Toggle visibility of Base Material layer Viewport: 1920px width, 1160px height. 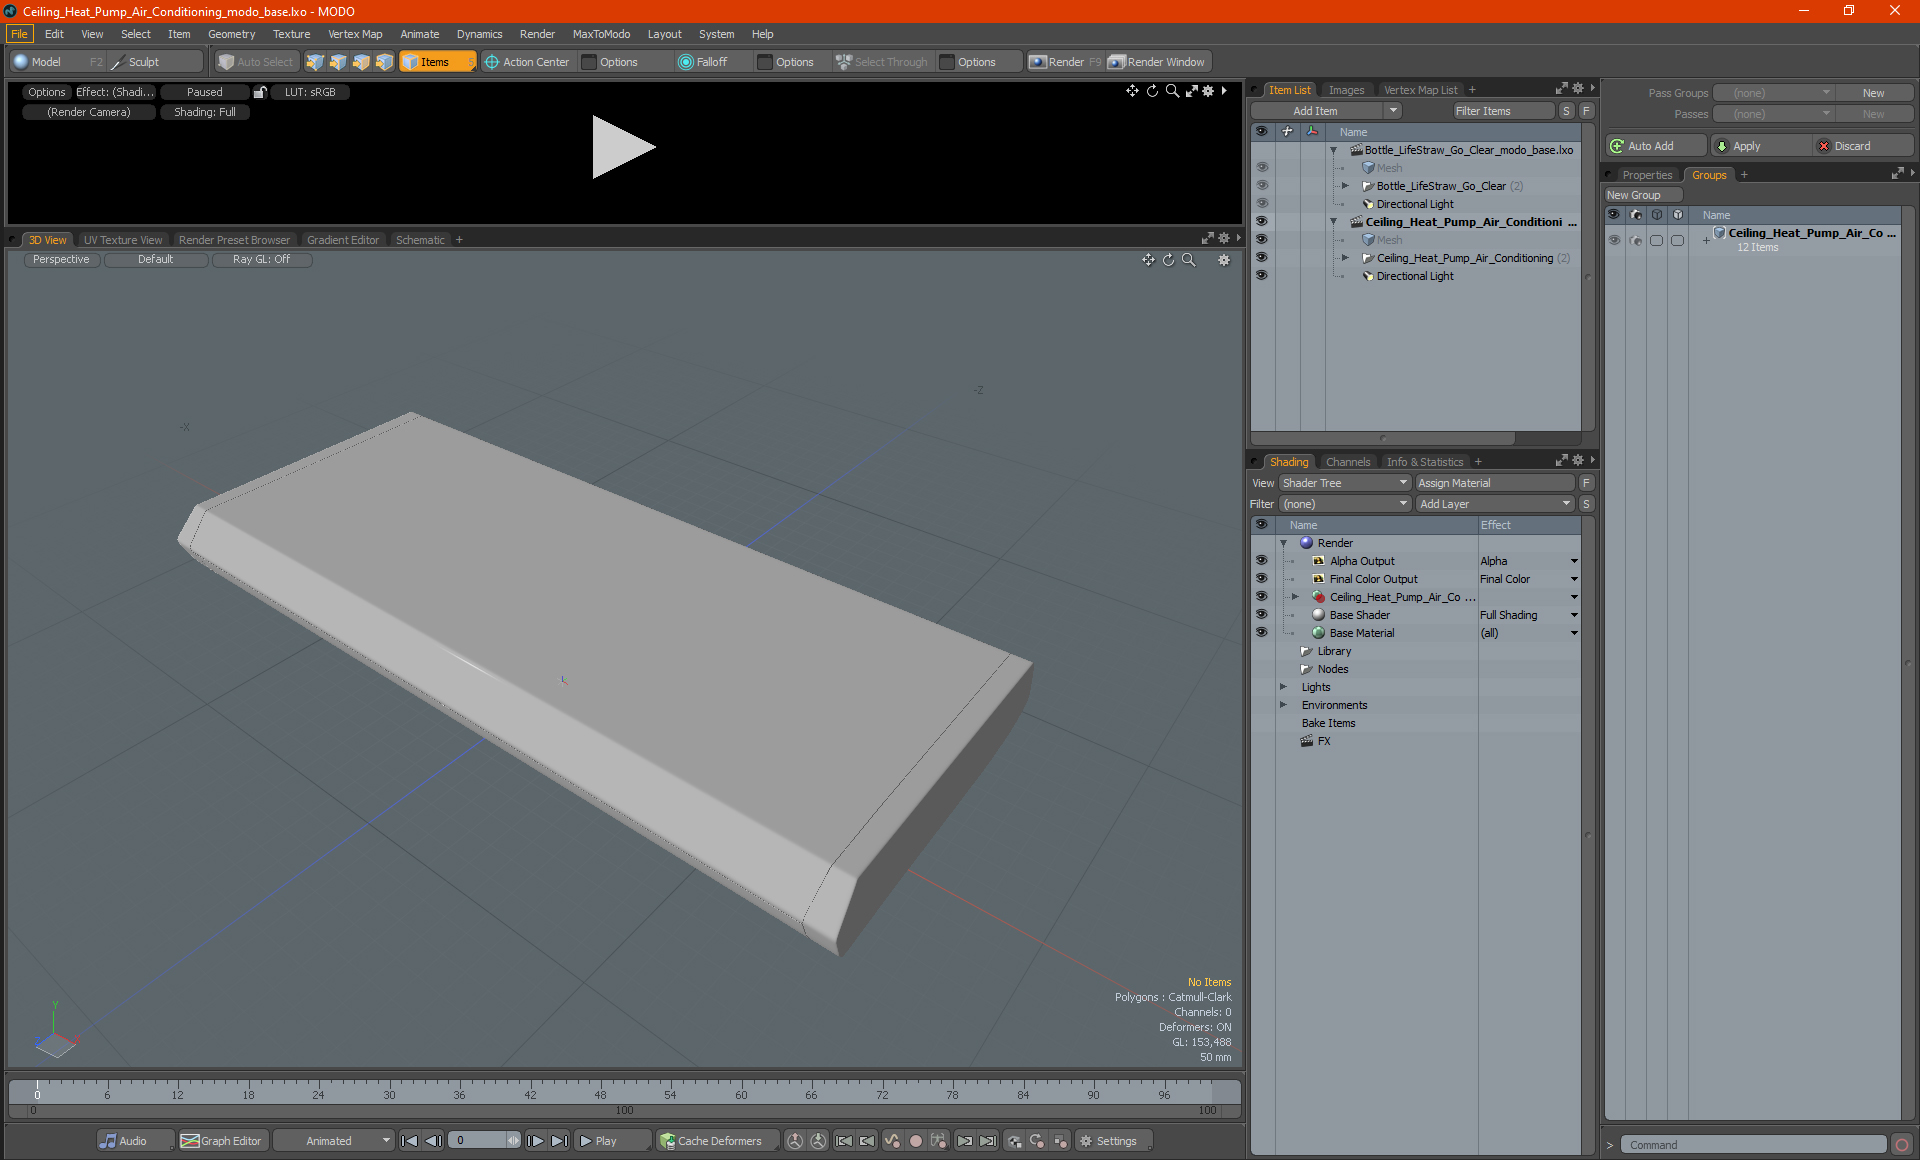click(x=1262, y=633)
